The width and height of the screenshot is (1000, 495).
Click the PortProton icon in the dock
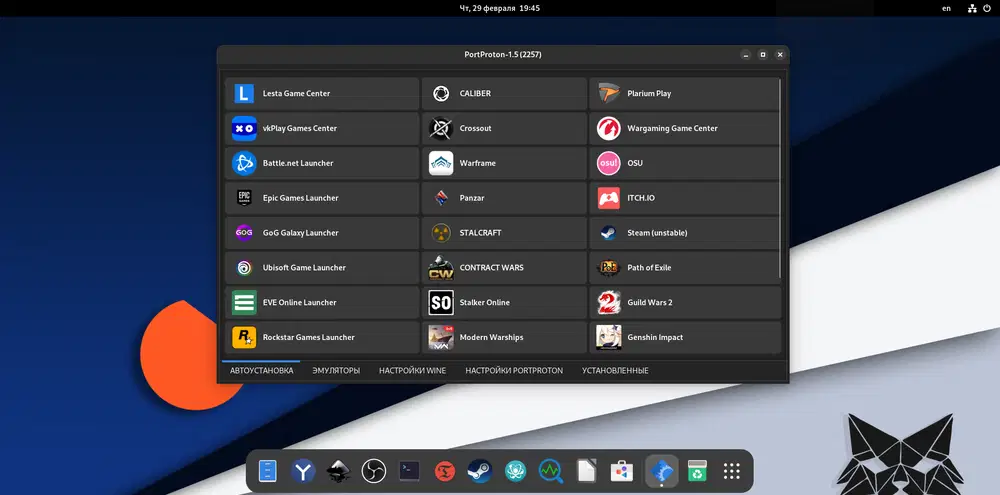point(661,471)
